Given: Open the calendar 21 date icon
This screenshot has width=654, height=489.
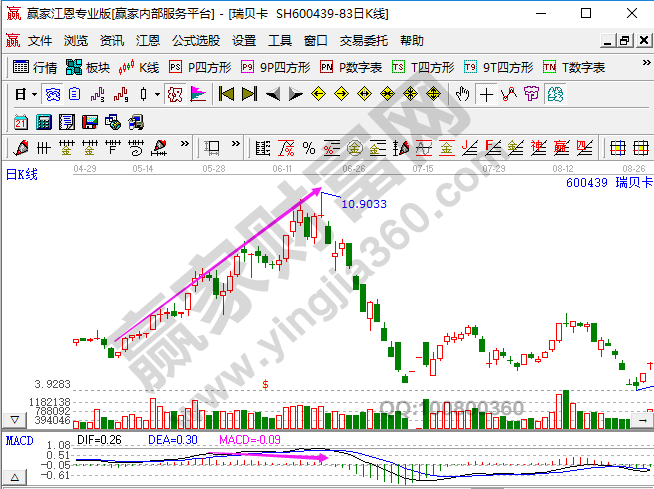Looking at the screenshot, I should click(21, 122).
